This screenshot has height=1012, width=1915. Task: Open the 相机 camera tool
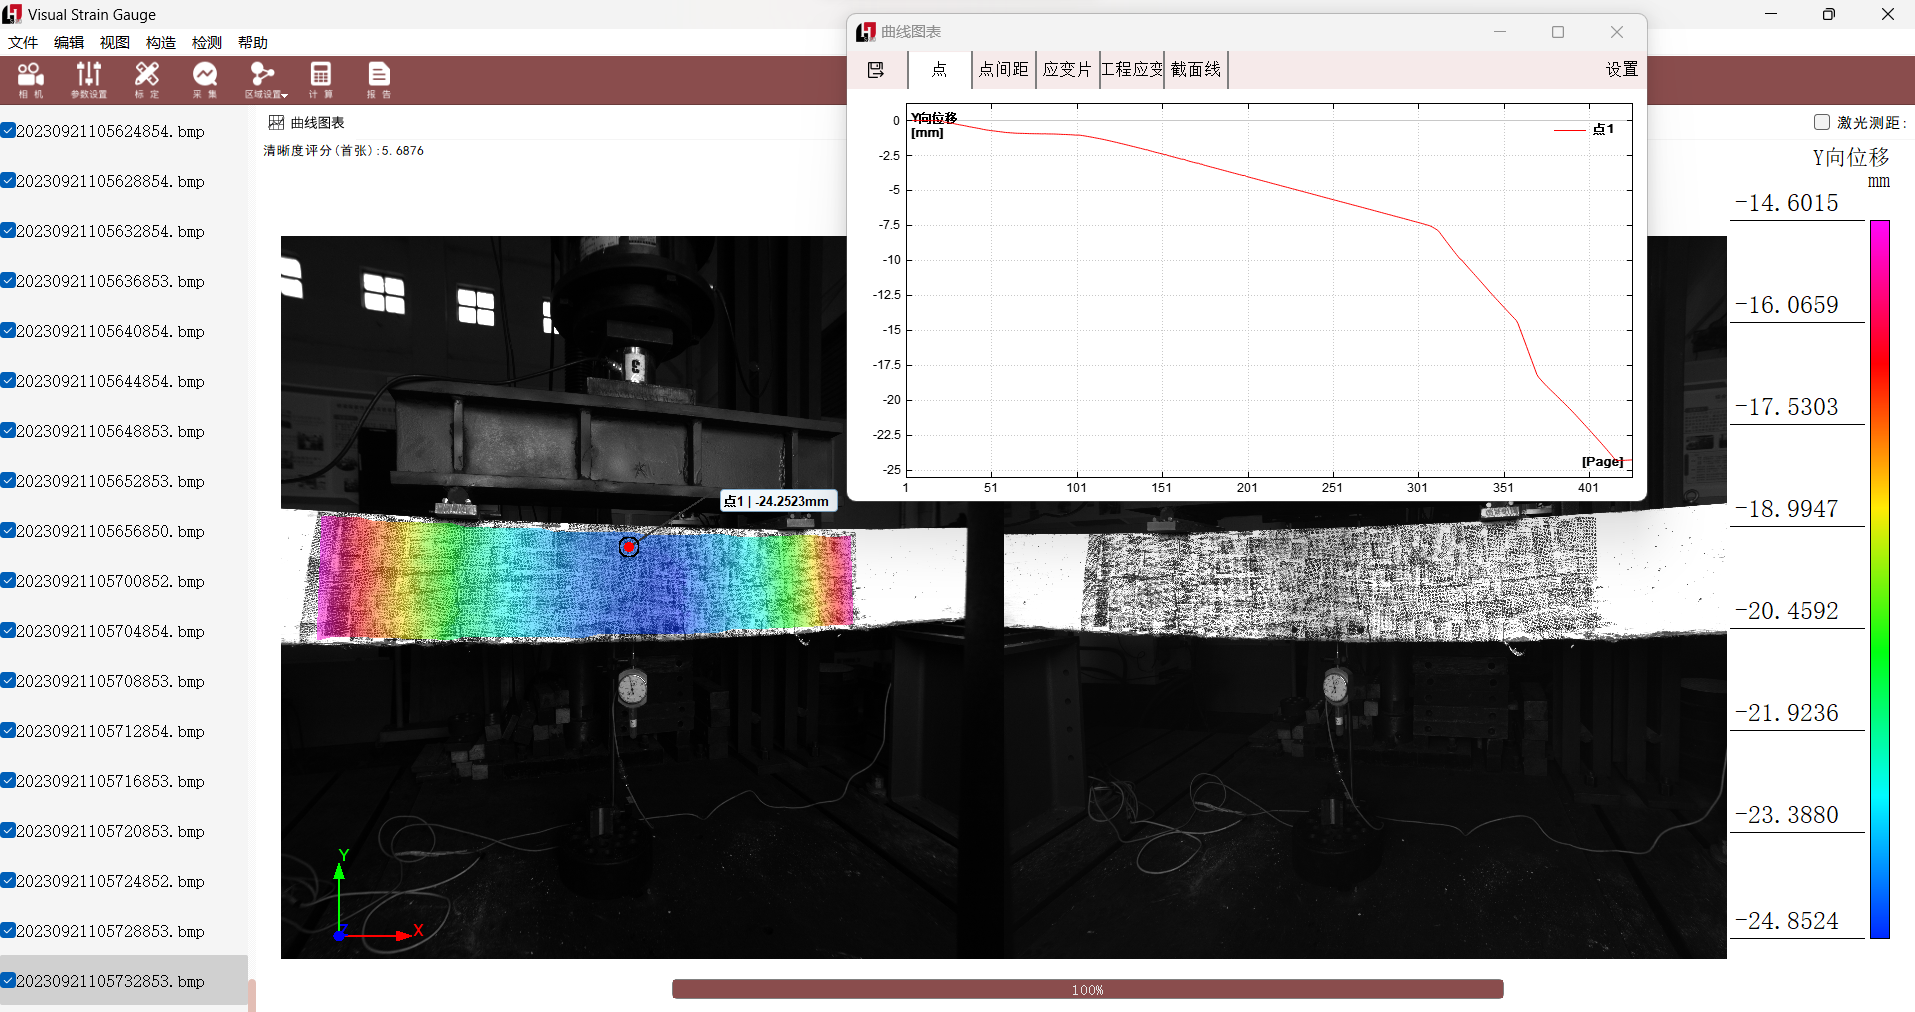(x=31, y=80)
